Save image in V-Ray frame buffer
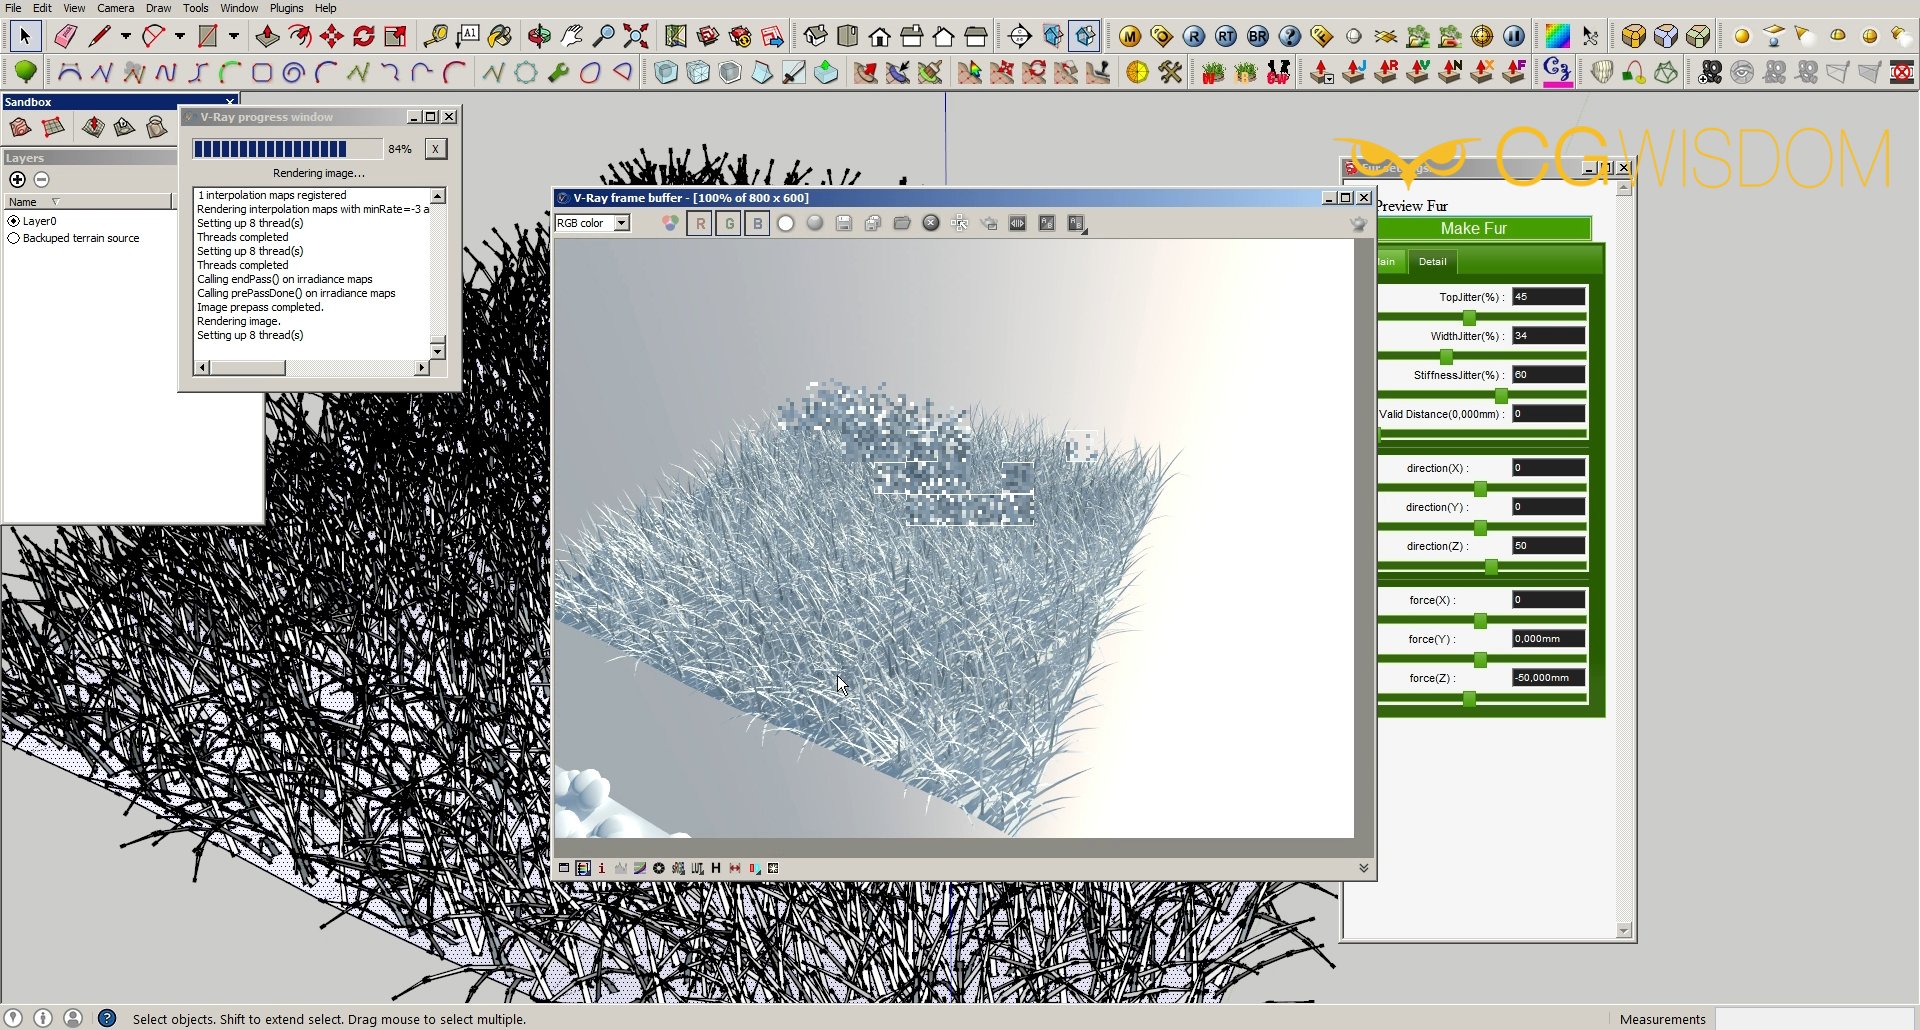The image size is (1920, 1030). pos(844,223)
